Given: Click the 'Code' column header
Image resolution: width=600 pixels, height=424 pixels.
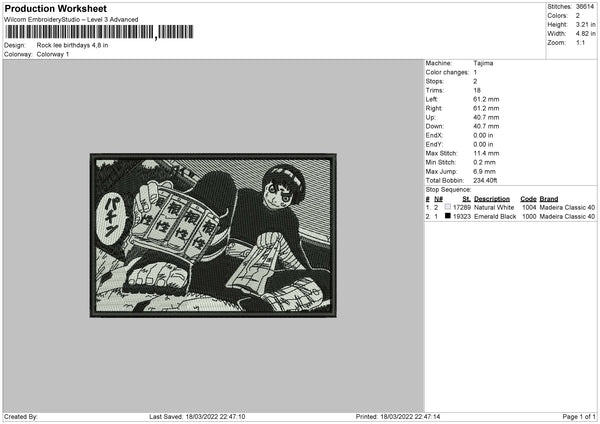Looking at the screenshot, I should (528, 199).
